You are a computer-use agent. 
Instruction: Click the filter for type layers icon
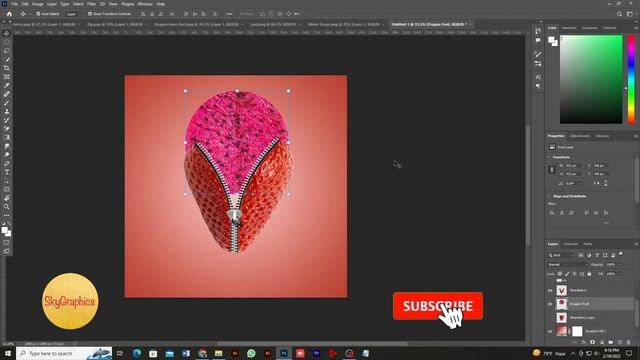(x=597, y=255)
